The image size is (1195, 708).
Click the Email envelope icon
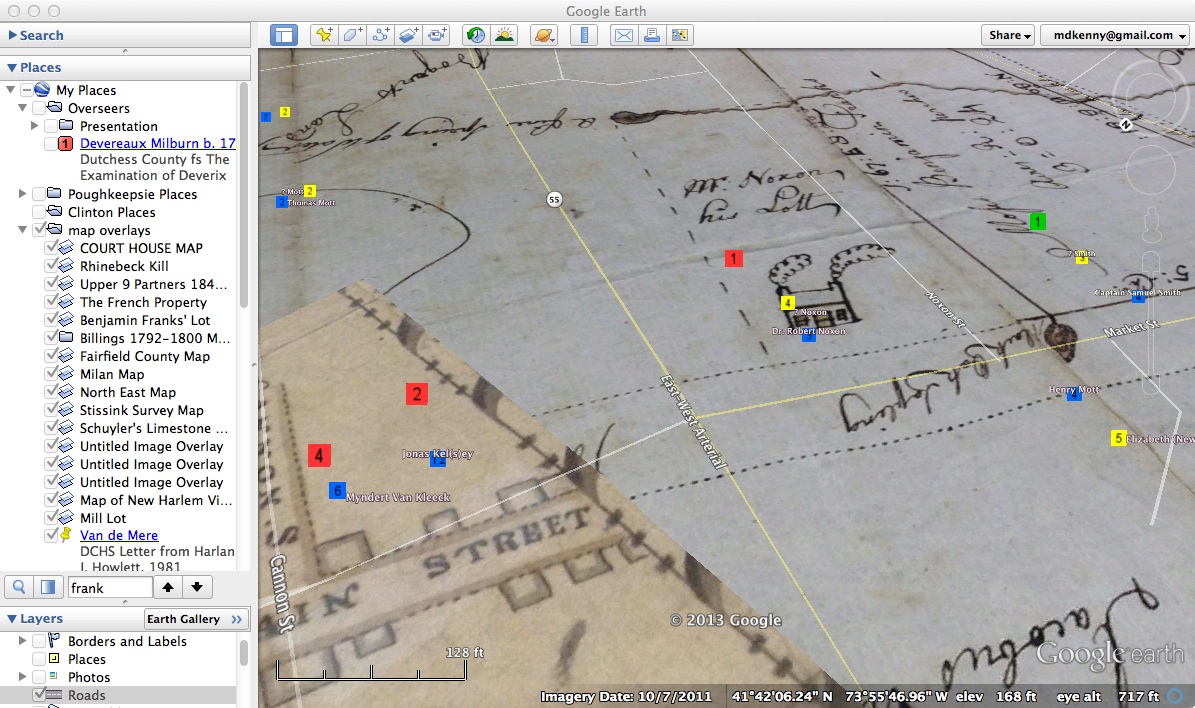[623, 35]
